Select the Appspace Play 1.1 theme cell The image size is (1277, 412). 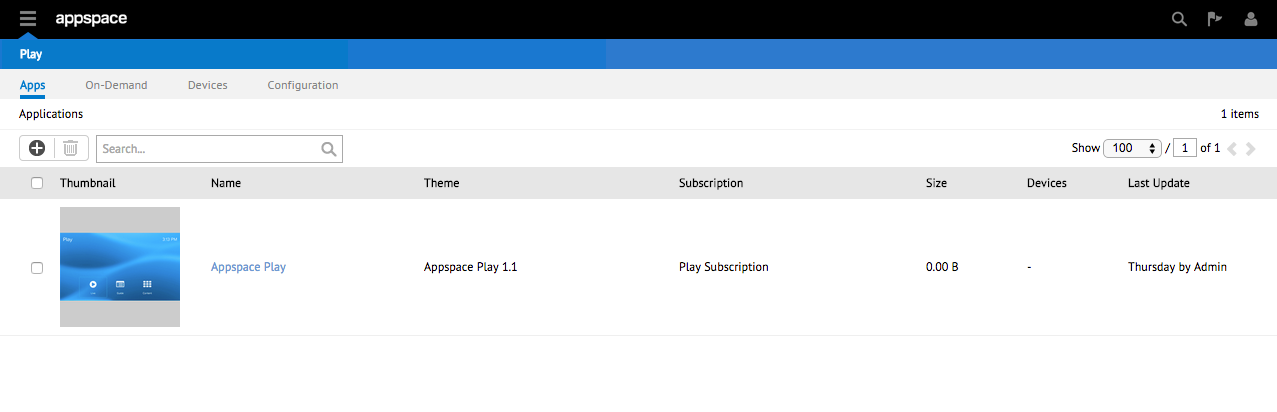coord(471,267)
